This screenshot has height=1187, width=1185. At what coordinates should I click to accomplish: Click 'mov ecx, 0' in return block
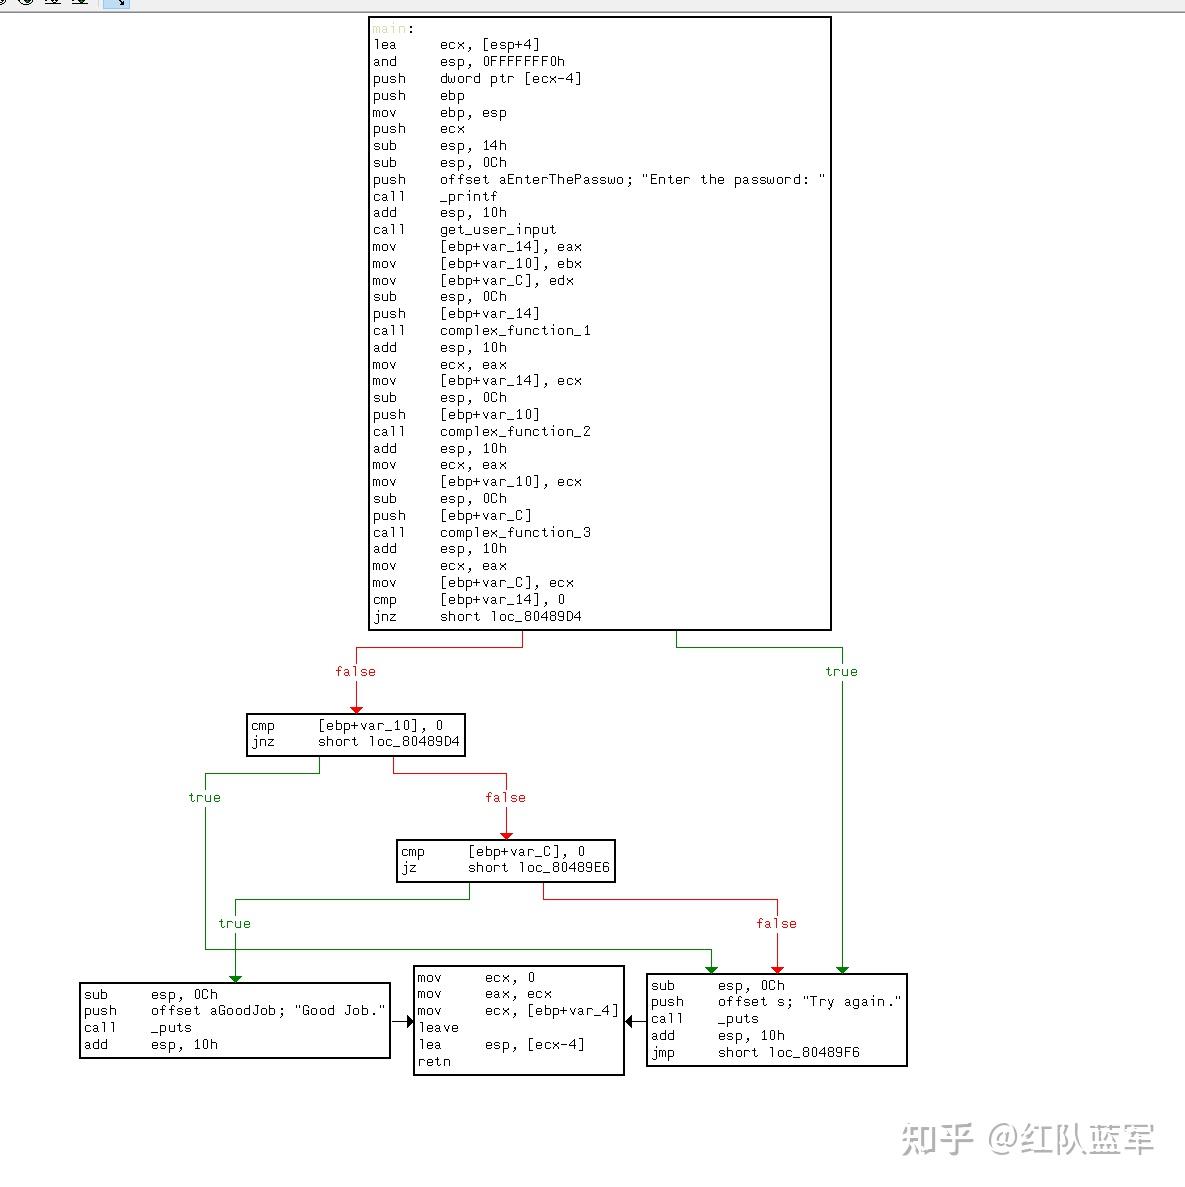click(x=476, y=977)
